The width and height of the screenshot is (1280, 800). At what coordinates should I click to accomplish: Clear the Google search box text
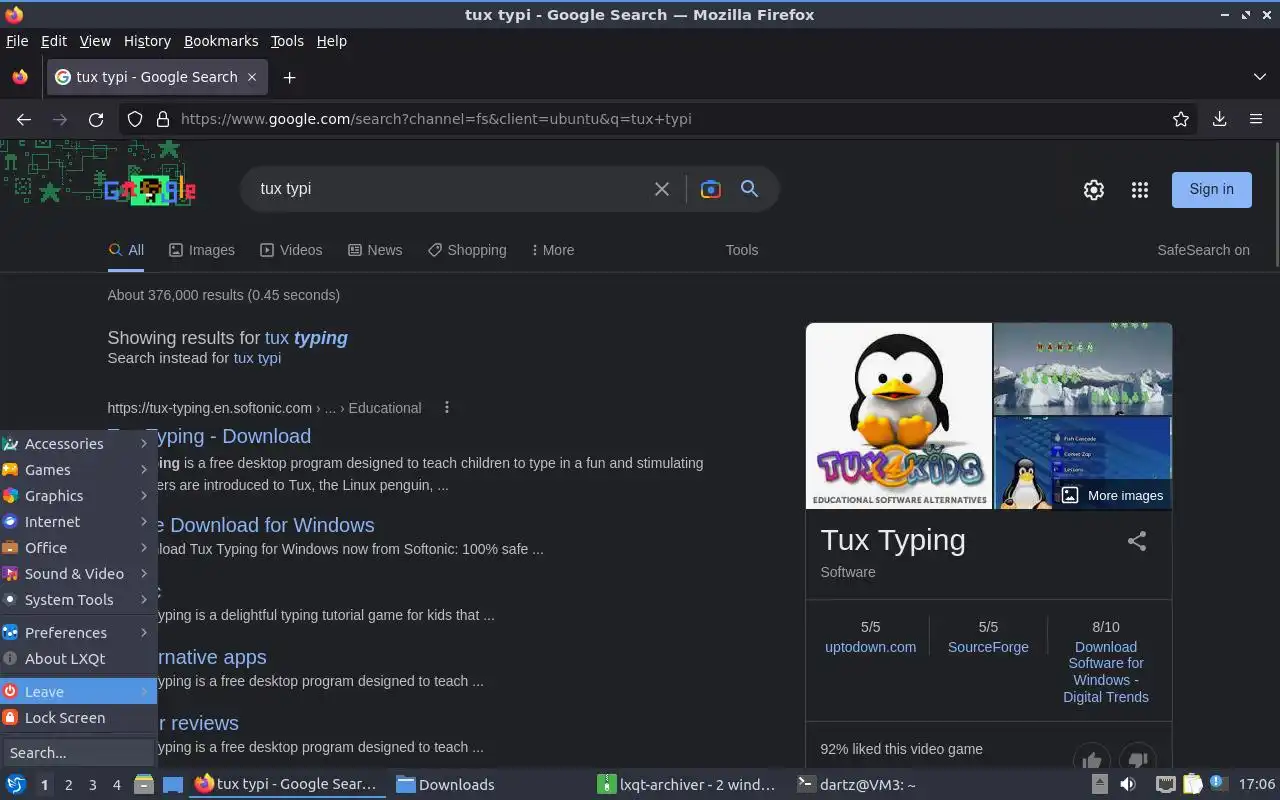(661, 189)
